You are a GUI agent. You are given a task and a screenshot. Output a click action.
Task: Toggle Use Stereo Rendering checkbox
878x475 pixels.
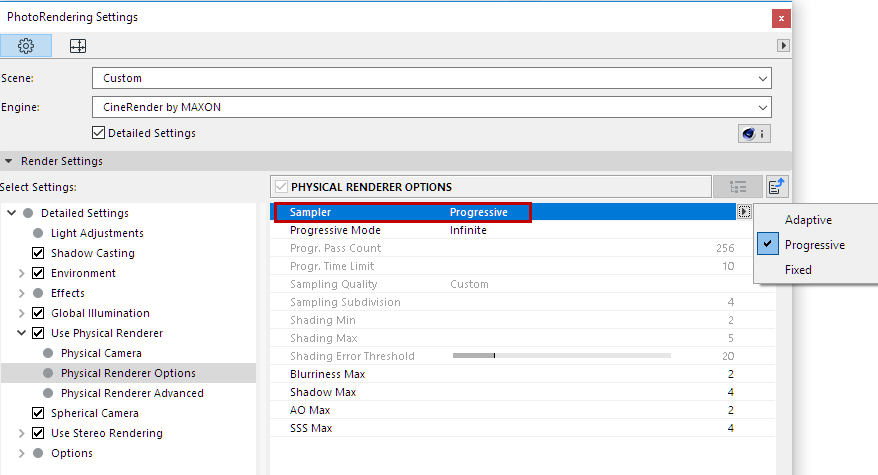coord(38,433)
